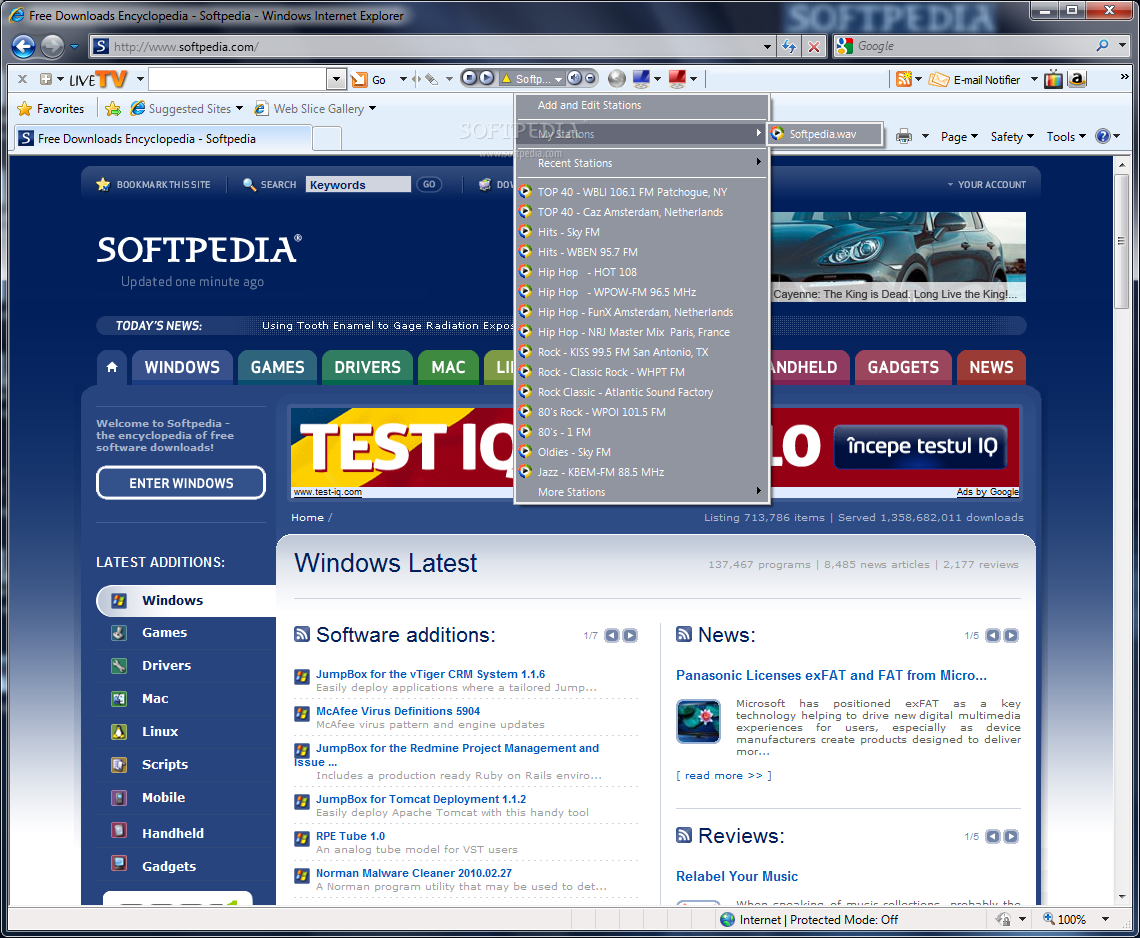Open the RPE Tube 1.0 link
Viewport: 1140px width, 938px height.
coord(350,836)
